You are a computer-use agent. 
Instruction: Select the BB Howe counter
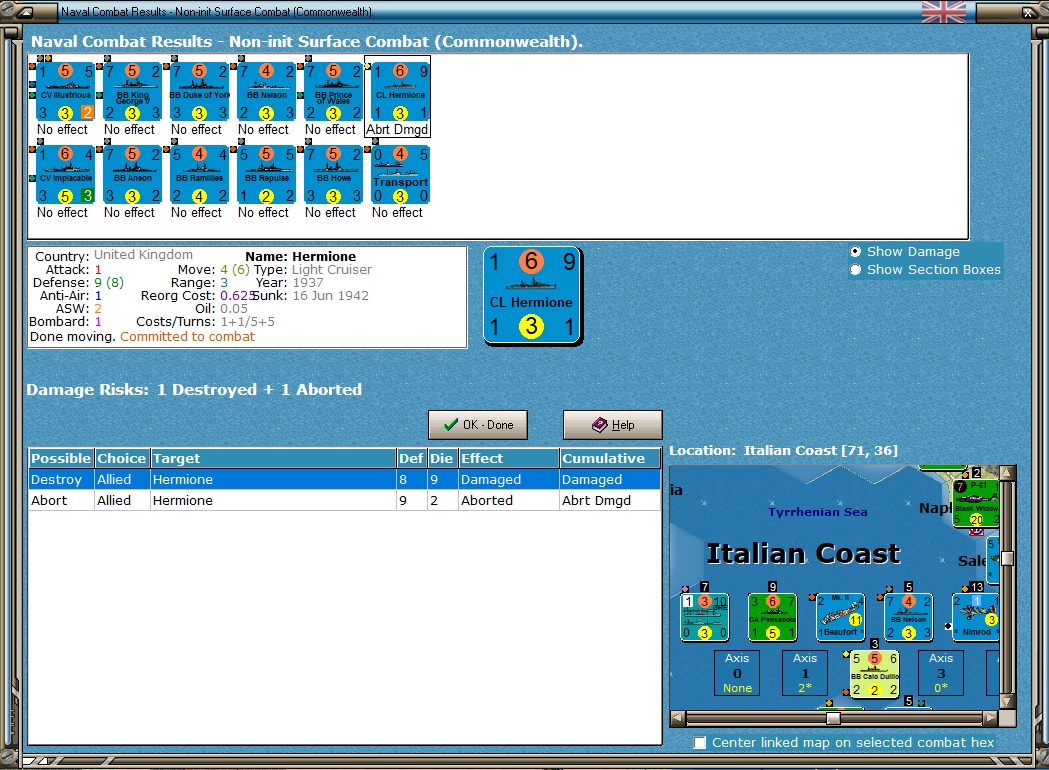click(x=332, y=175)
